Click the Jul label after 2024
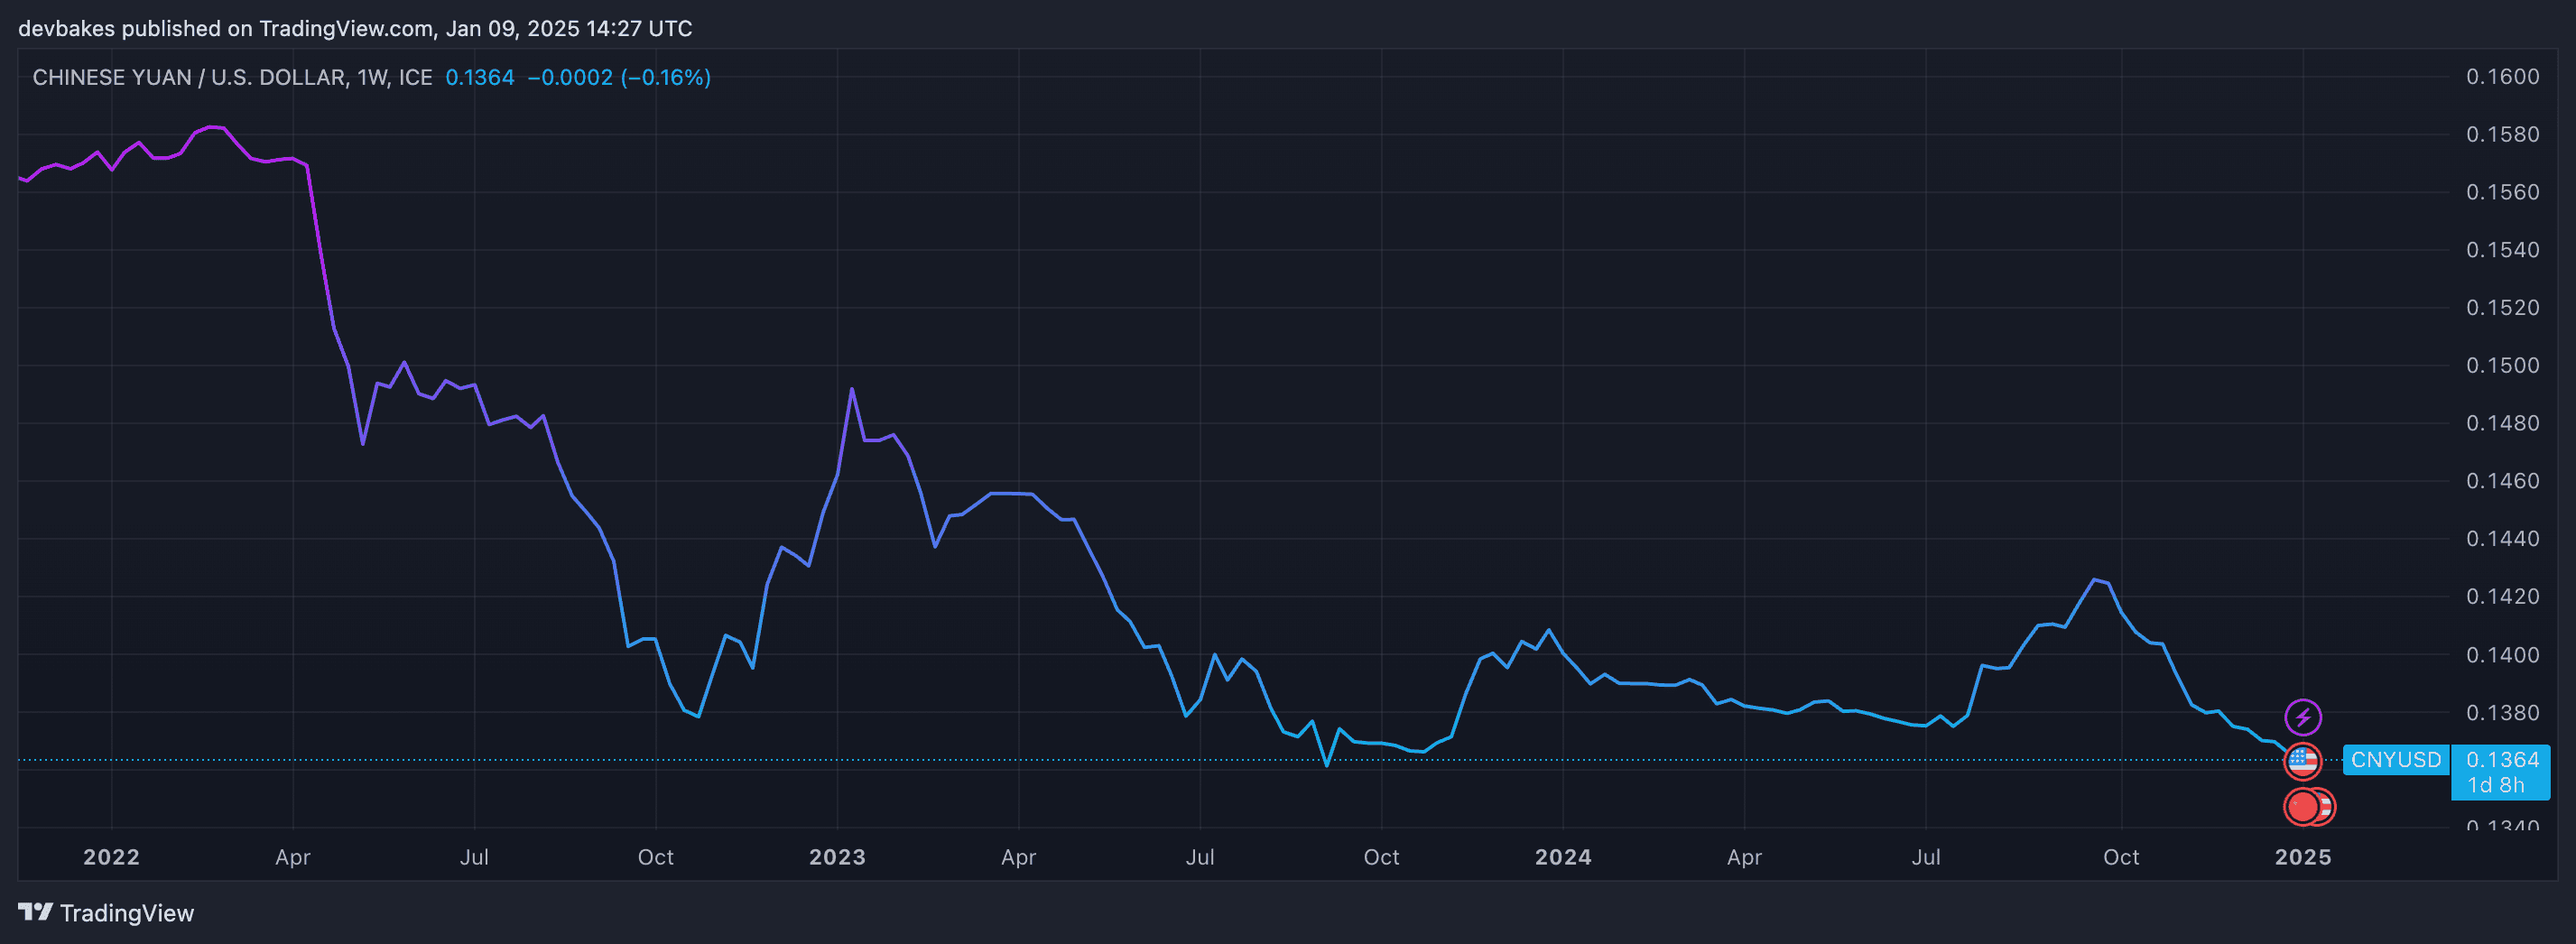This screenshot has width=2576, height=944. click(1926, 857)
